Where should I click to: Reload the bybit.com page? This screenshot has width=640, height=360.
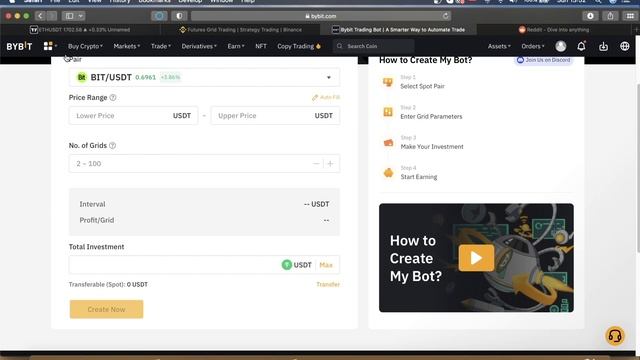(x=446, y=16)
